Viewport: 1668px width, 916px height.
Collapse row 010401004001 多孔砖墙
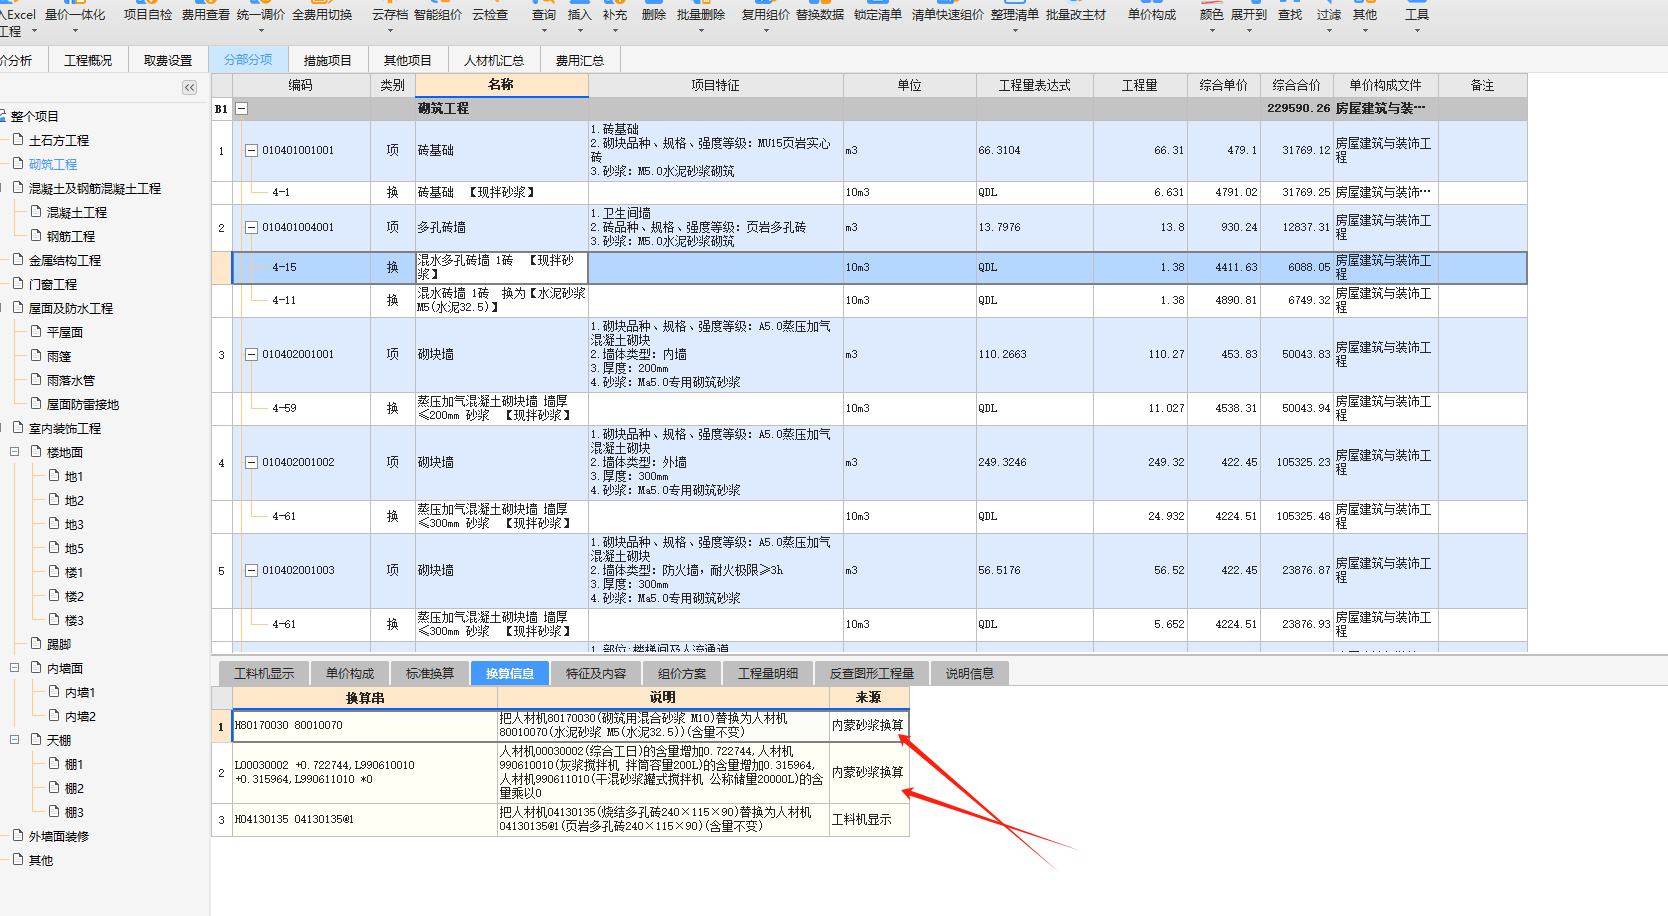251,227
